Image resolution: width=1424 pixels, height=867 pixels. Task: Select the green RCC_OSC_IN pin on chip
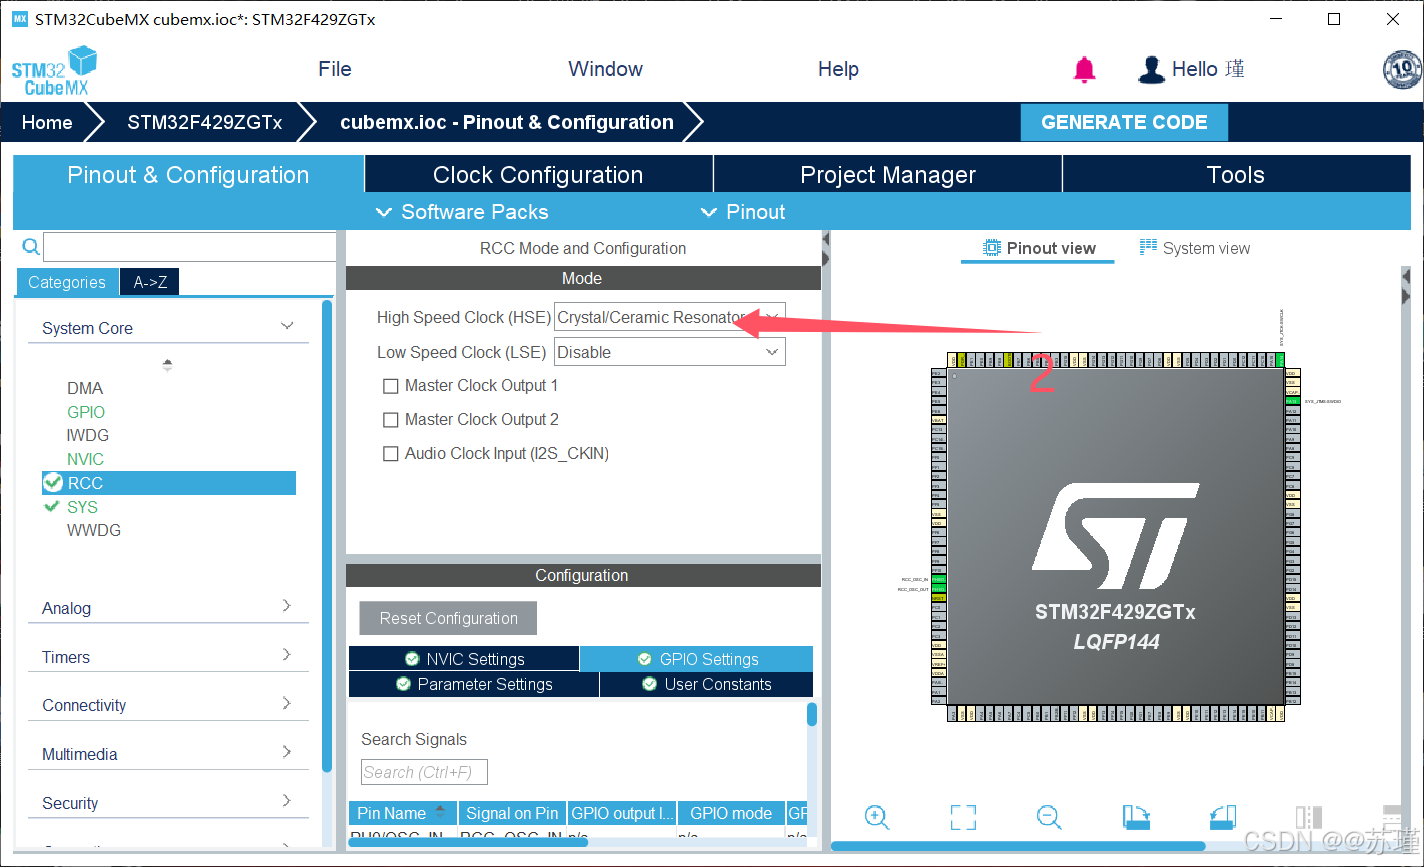coord(938,580)
